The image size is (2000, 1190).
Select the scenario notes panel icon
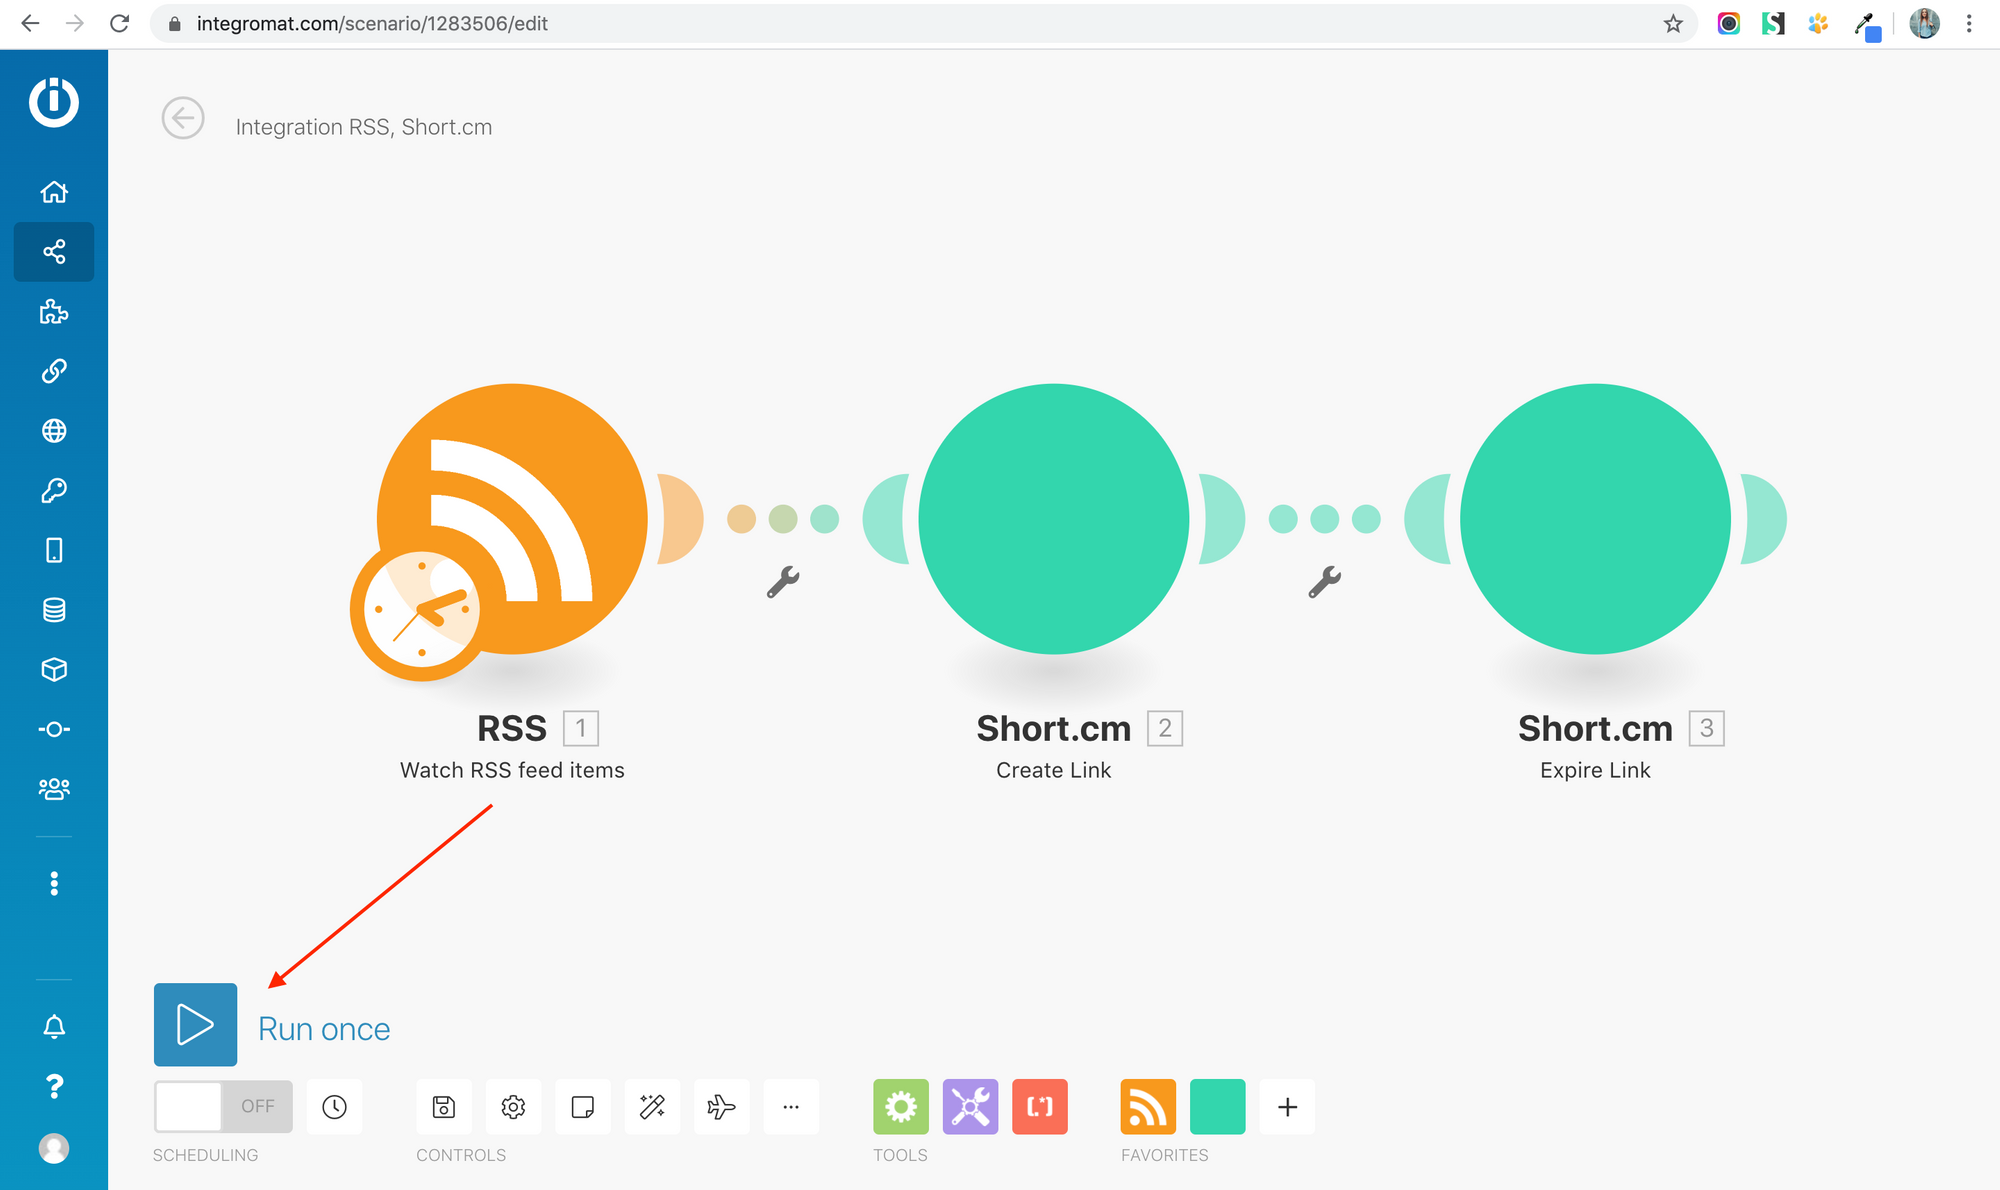(581, 1105)
